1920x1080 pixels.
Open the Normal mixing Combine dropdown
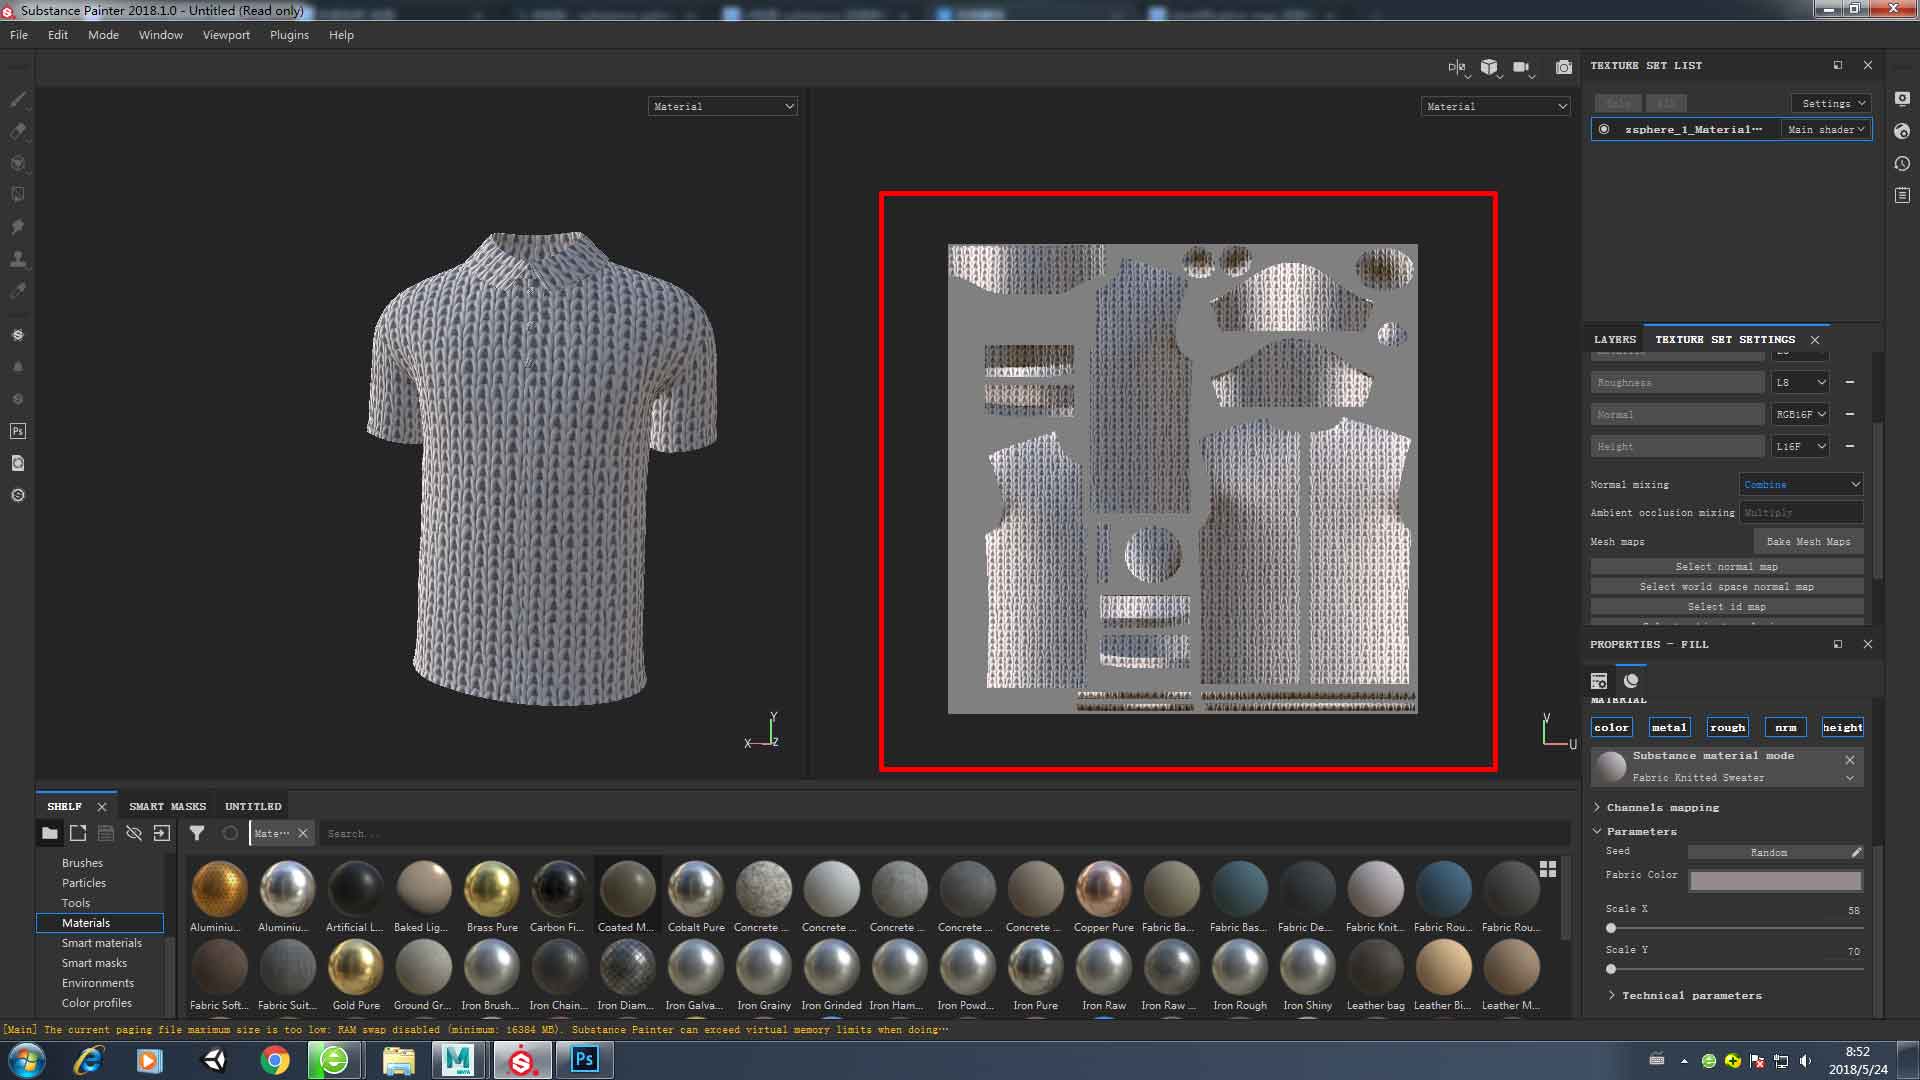(x=1801, y=484)
